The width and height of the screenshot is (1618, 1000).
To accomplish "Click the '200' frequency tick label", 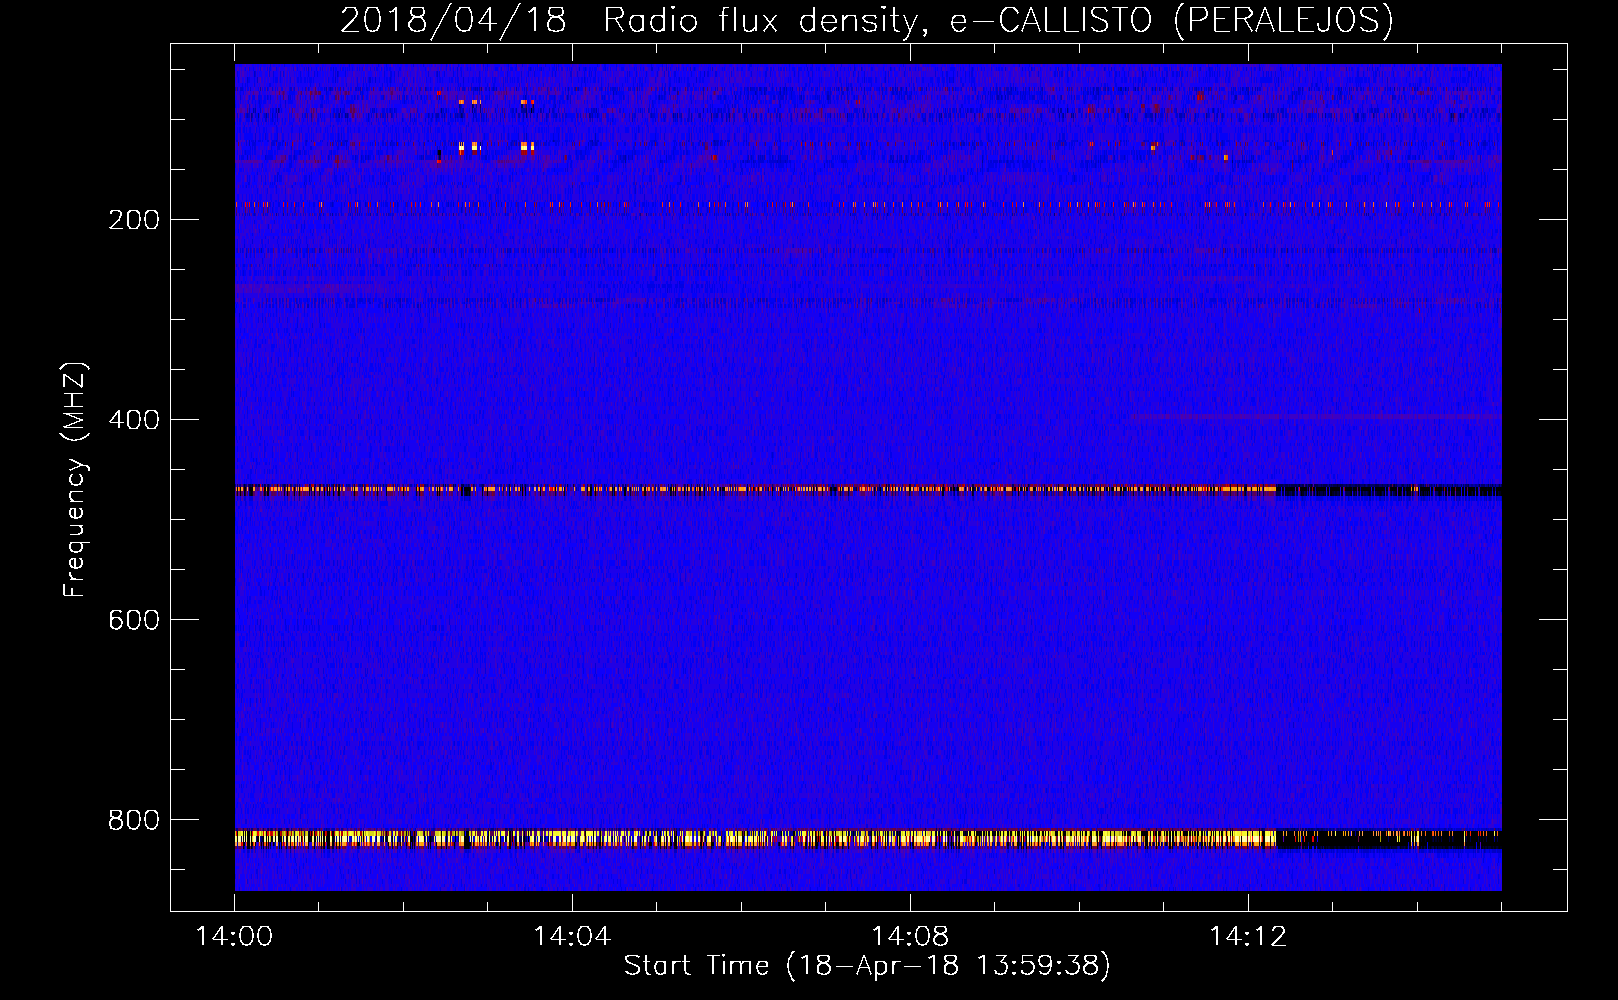I will pyautogui.click(x=134, y=220).
